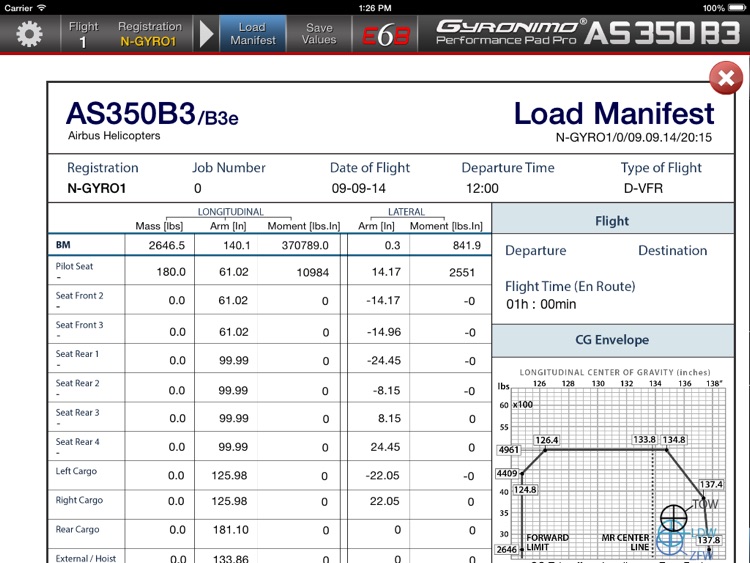Tap the 1:26 PM clock in status bar
The image size is (750, 563).
[375, 8]
